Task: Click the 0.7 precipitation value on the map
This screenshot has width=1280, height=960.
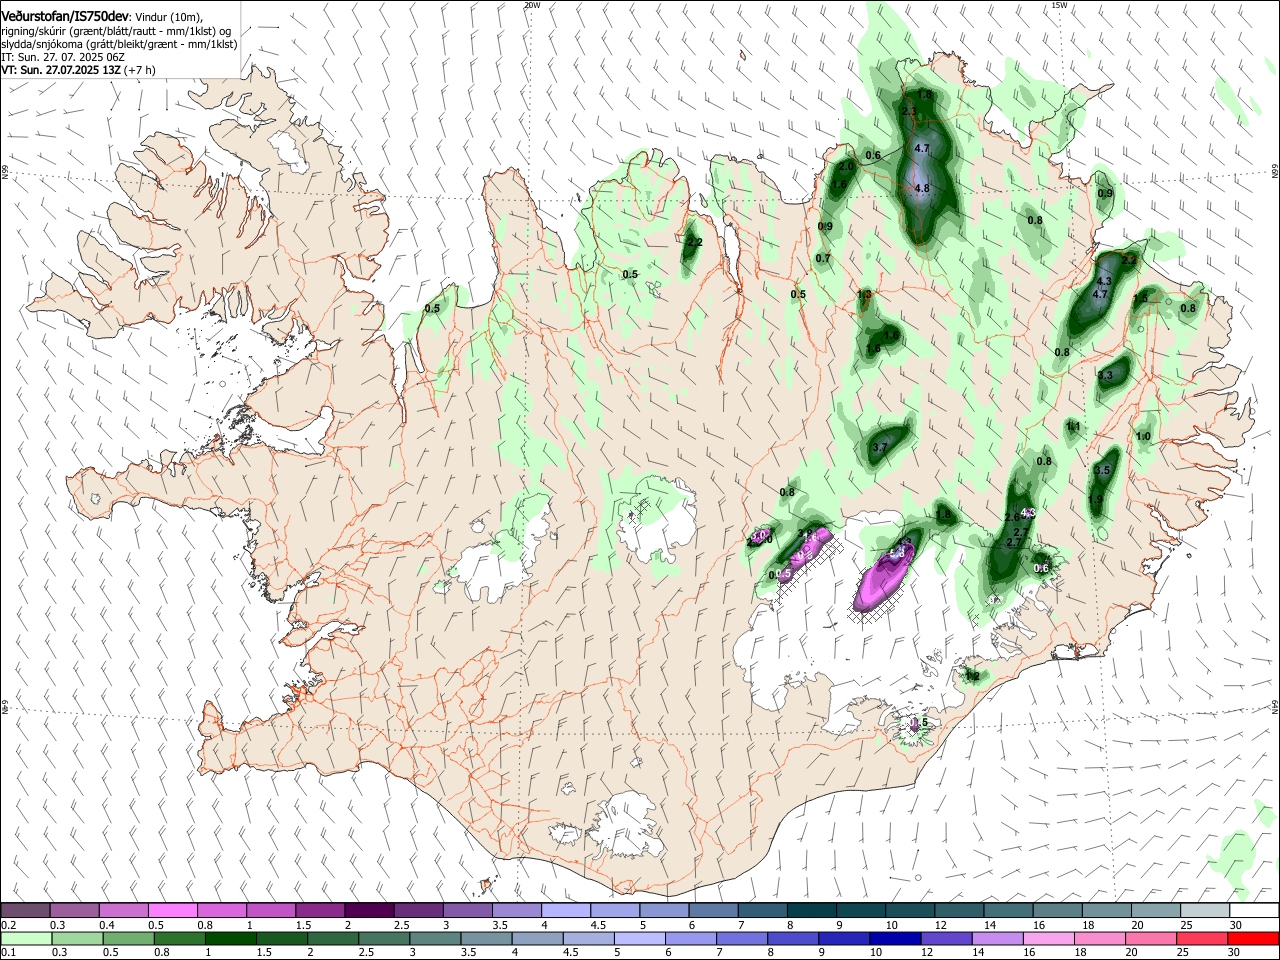Action: pyautogui.click(x=823, y=258)
